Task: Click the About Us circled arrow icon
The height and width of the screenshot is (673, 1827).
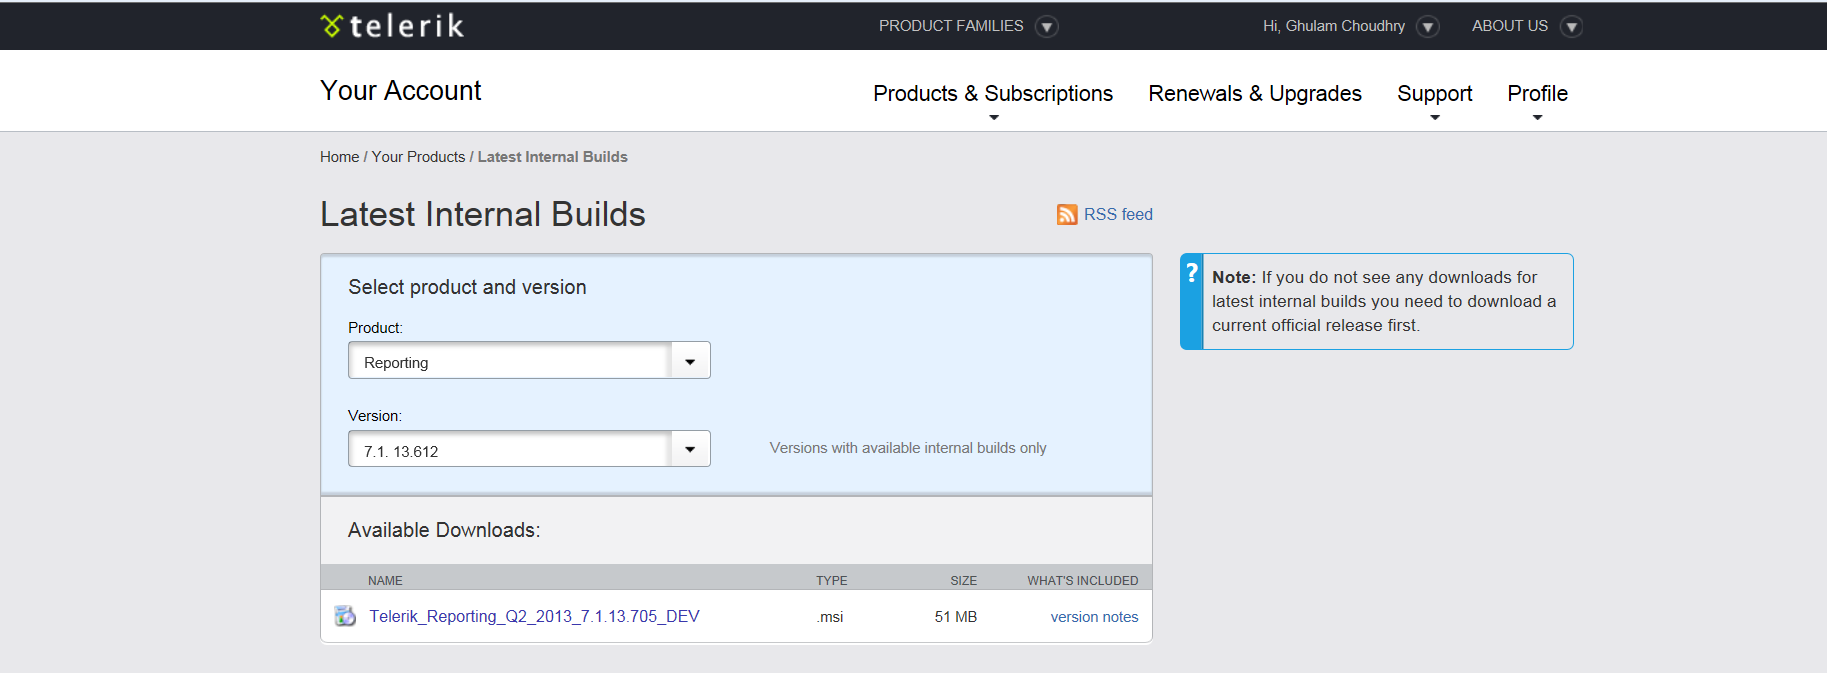Action: click(1571, 27)
